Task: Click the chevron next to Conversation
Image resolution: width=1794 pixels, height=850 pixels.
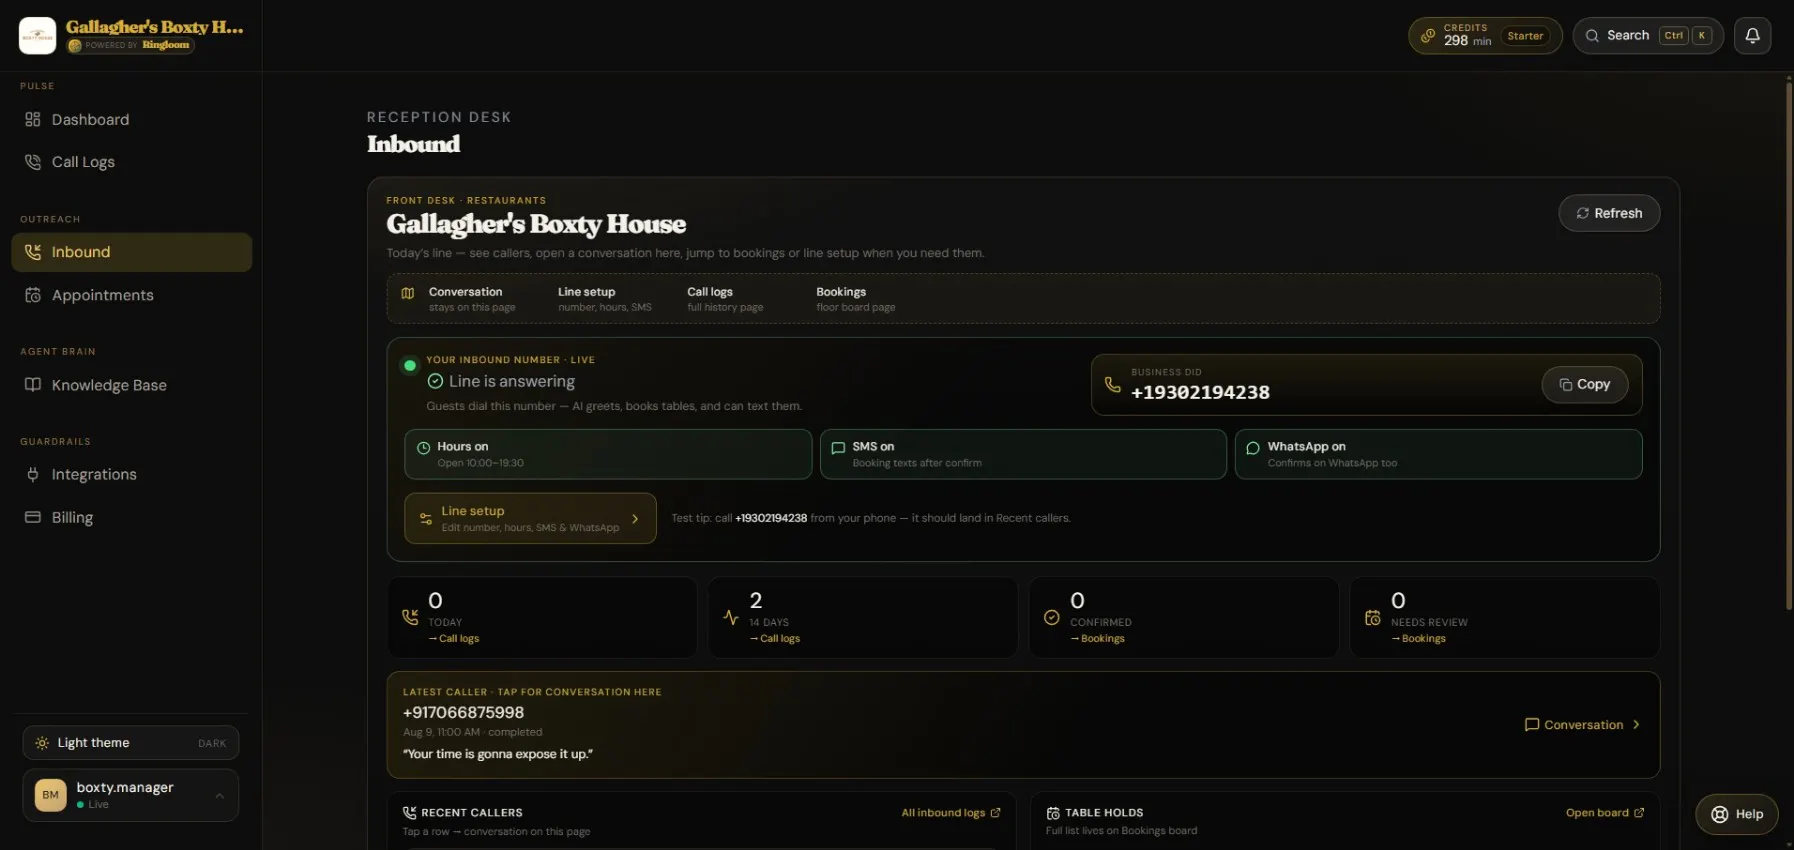Action: point(1636,725)
